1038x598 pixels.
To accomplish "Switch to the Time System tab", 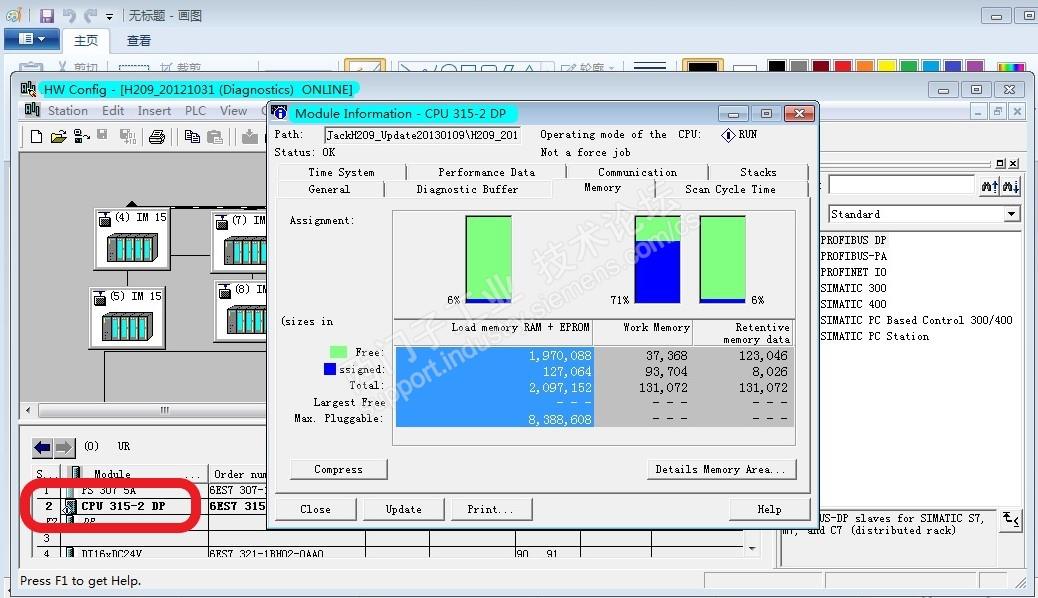I will 342,172.
